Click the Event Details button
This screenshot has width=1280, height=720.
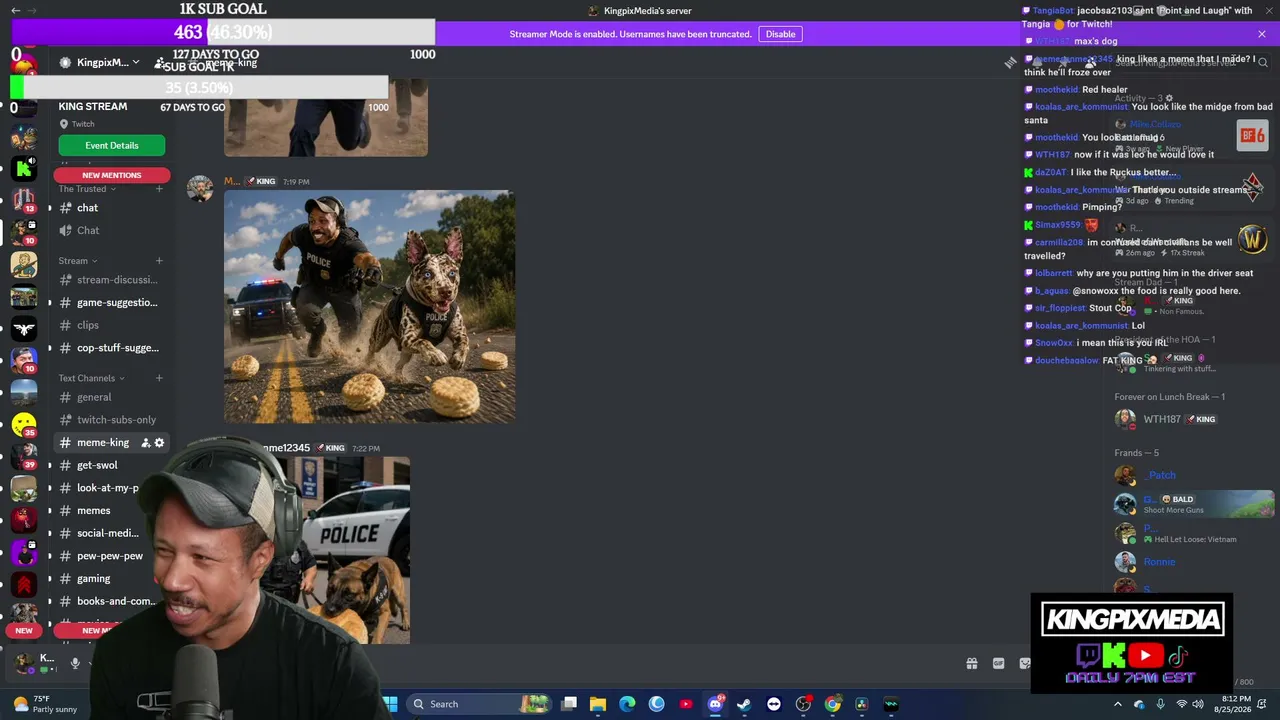point(112,145)
